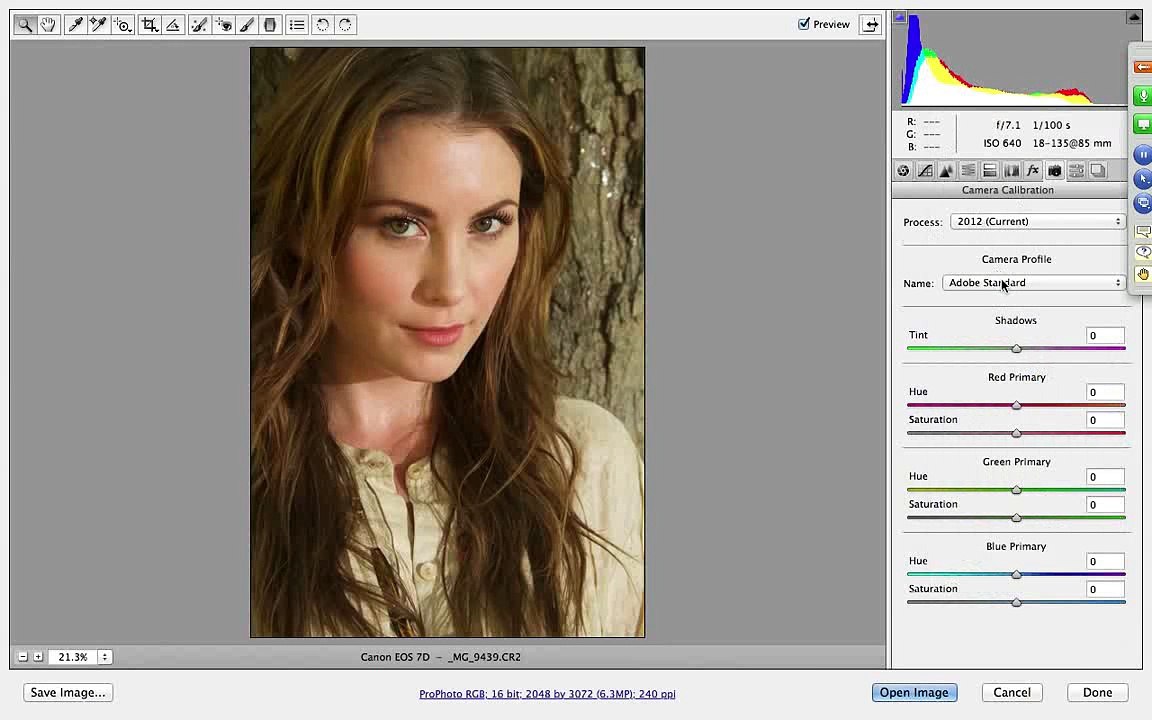Open Camera Raw preferences list icon

tap(297, 25)
